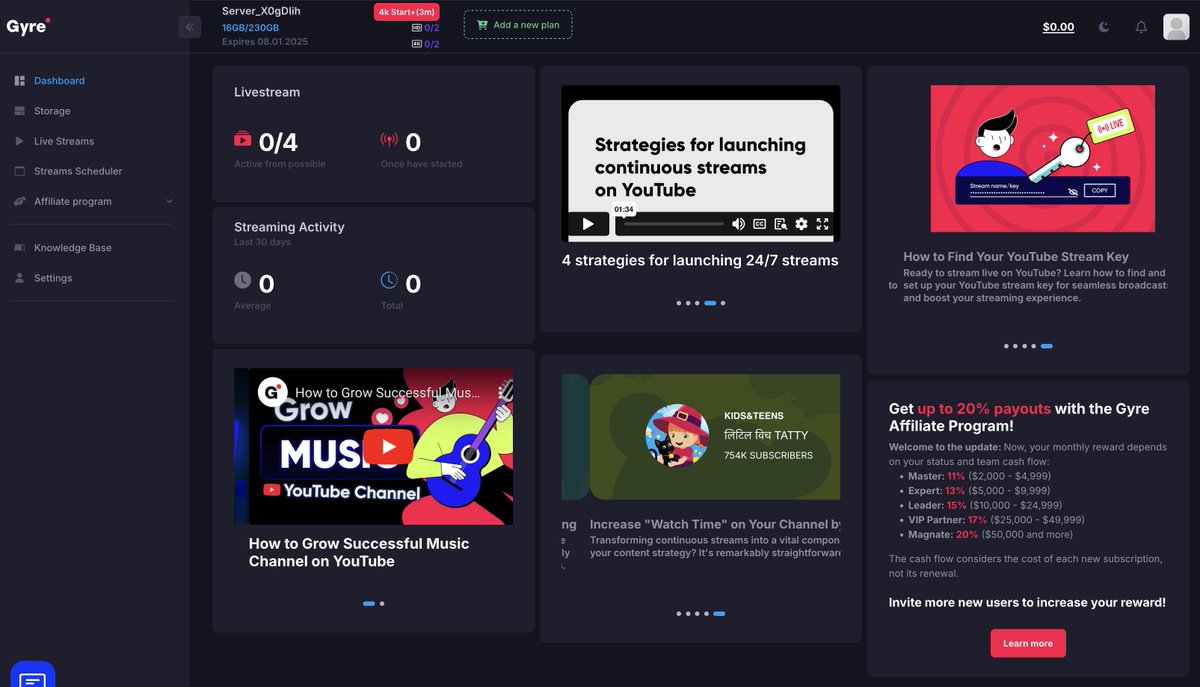Click the 4k Start+(3m) plan badge

[407, 12]
